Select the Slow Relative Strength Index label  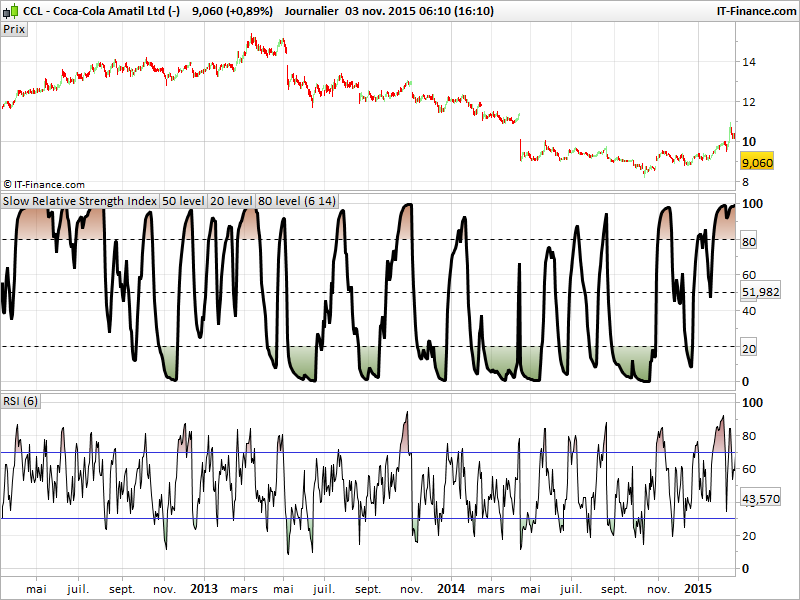click(80, 201)
